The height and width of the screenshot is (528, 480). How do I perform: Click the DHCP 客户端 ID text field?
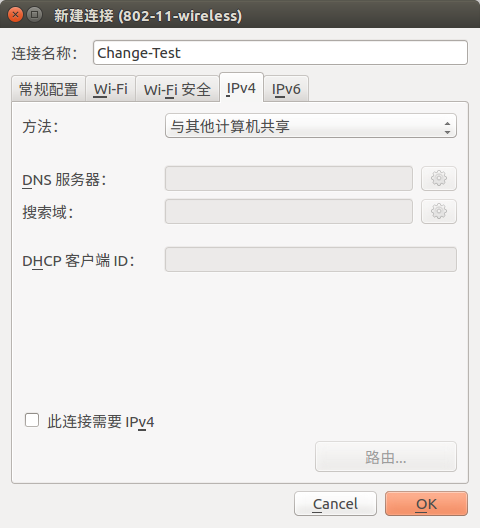[x=311, y=259]
